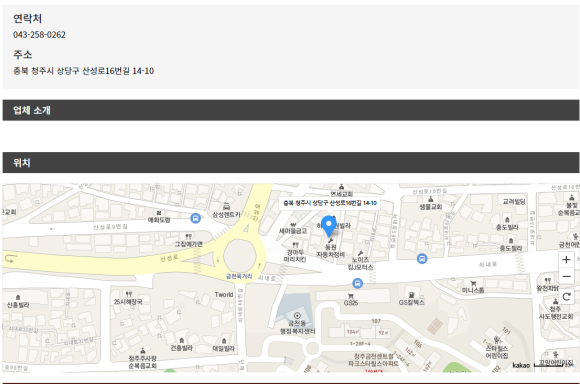Image resolution: width=580 pixels, height=385 pixels.
Task: Click the map zoom in plus button
Action: click(566, 260)
